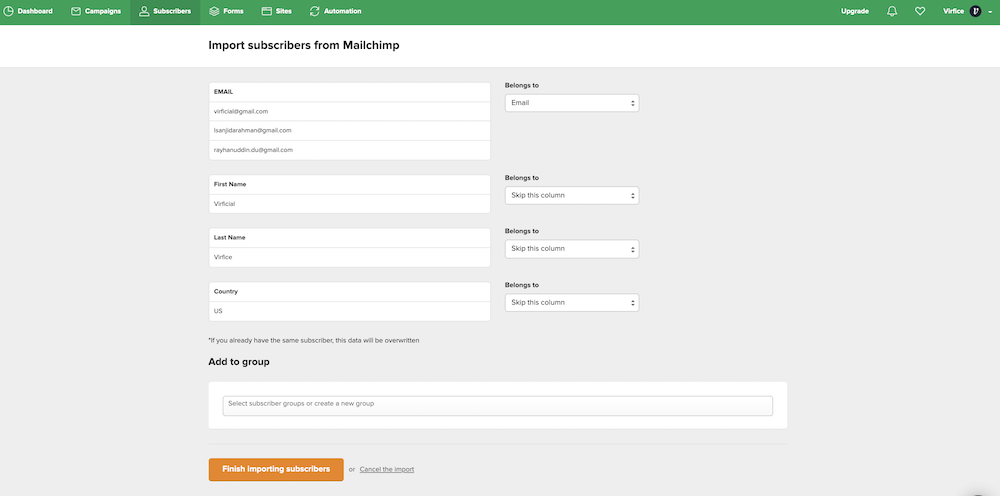Click the Campaigns envelope icon
Screen dimensions: 1000x496
coord(76,11)
